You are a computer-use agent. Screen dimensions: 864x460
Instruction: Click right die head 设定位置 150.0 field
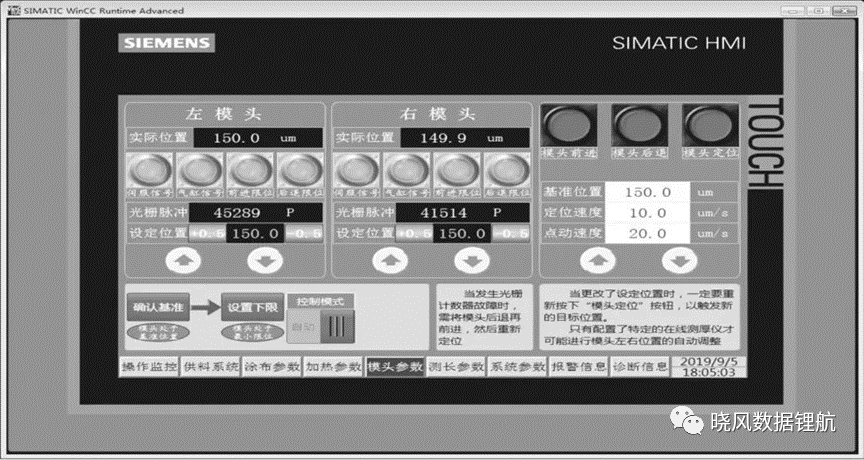[462, 234]
